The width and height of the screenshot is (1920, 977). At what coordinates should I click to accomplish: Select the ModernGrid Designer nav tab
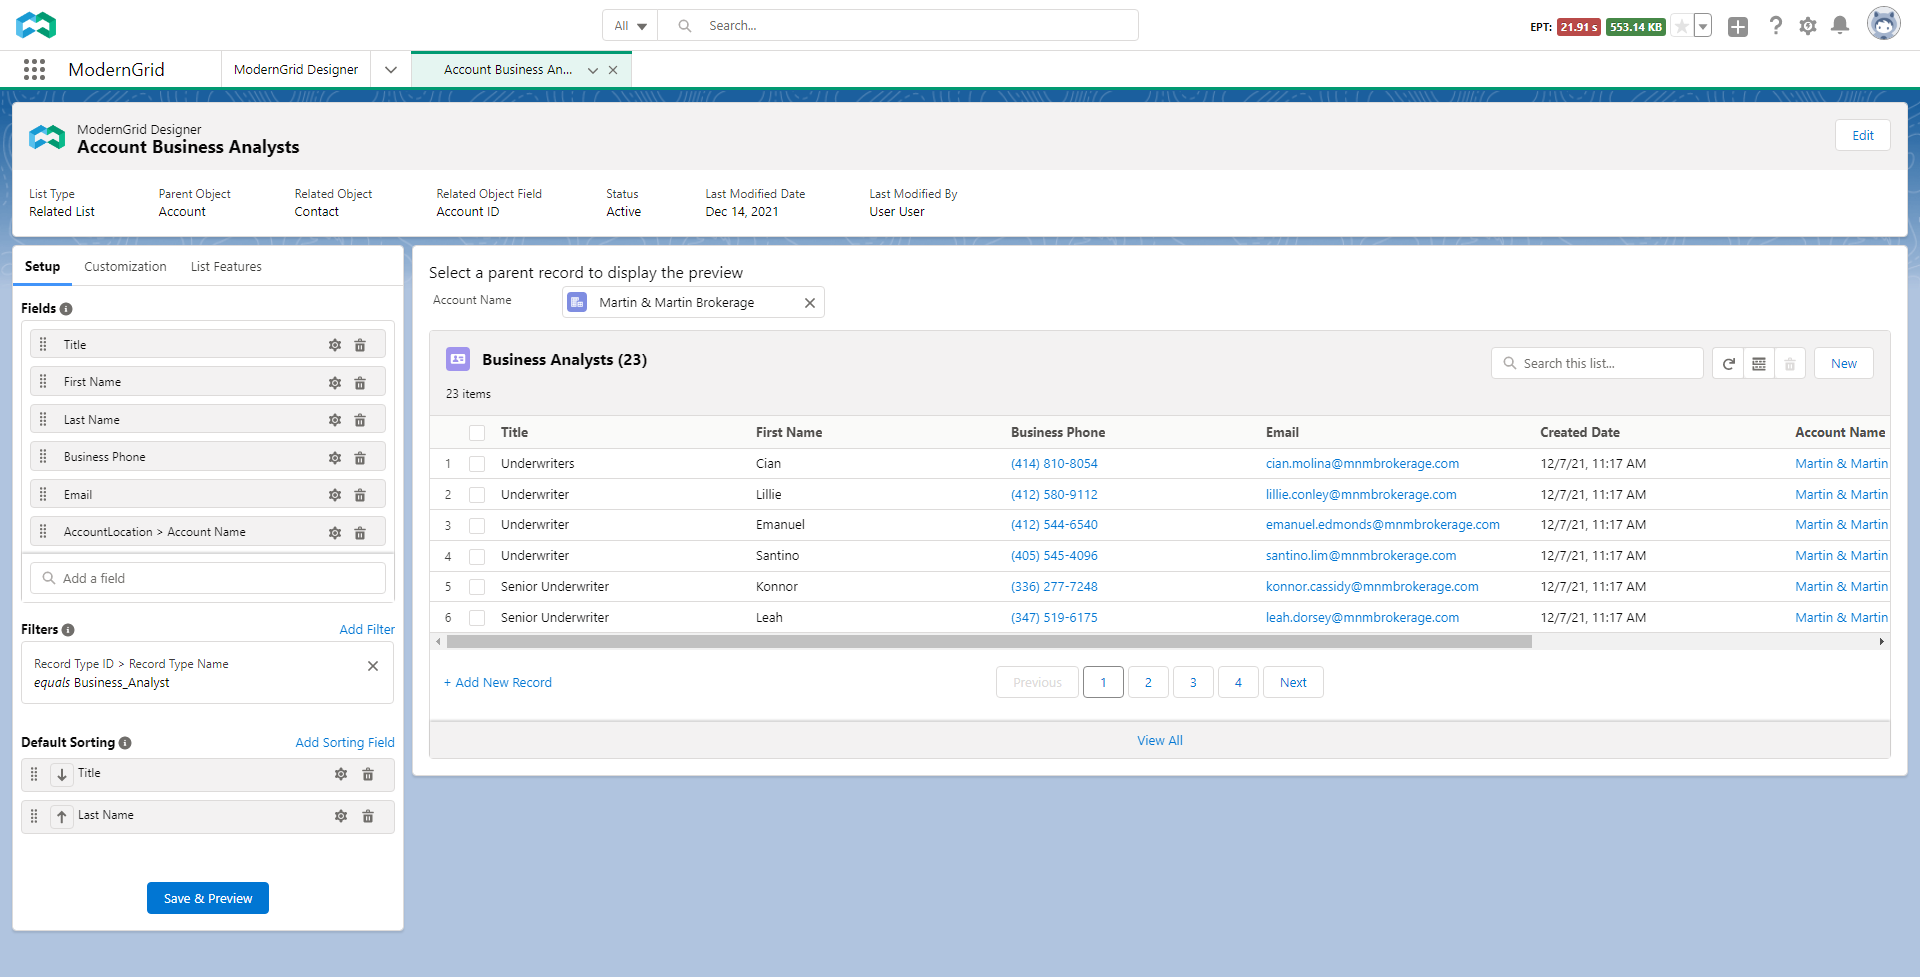(296, 70)
